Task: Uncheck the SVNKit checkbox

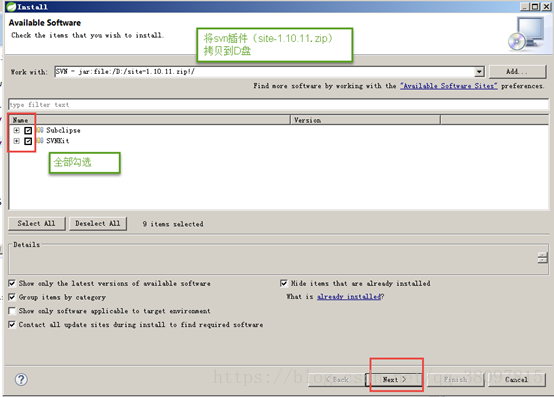Action: pyautogui.click(x=28, y=141)
